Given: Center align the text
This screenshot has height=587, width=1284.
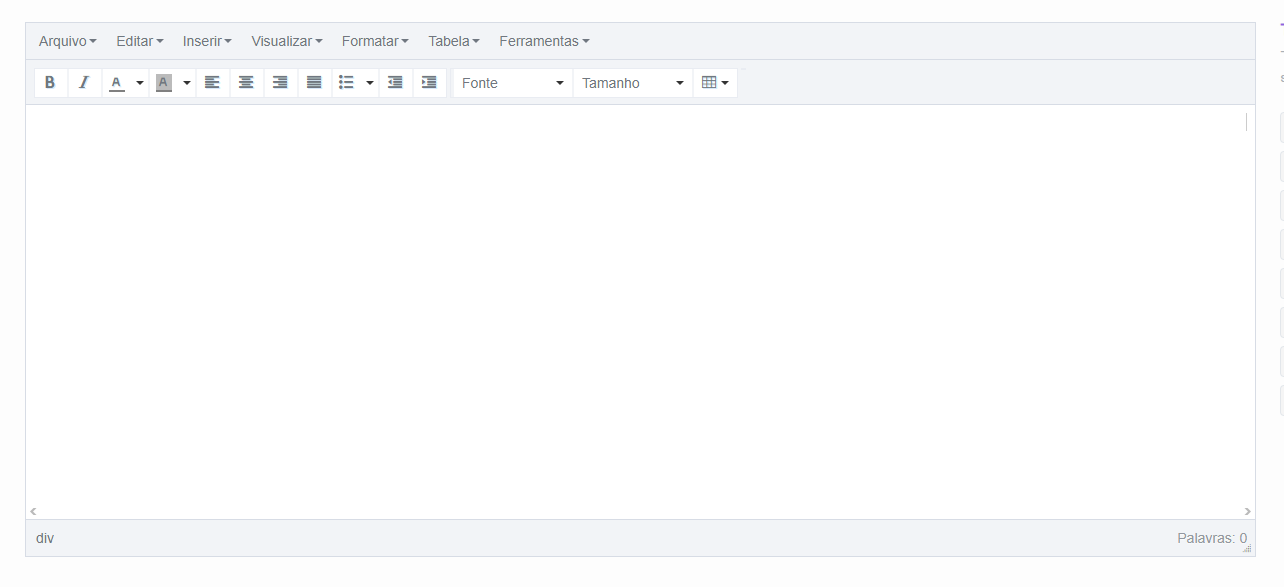Looking at the screenshot, I should click(246, 83).
